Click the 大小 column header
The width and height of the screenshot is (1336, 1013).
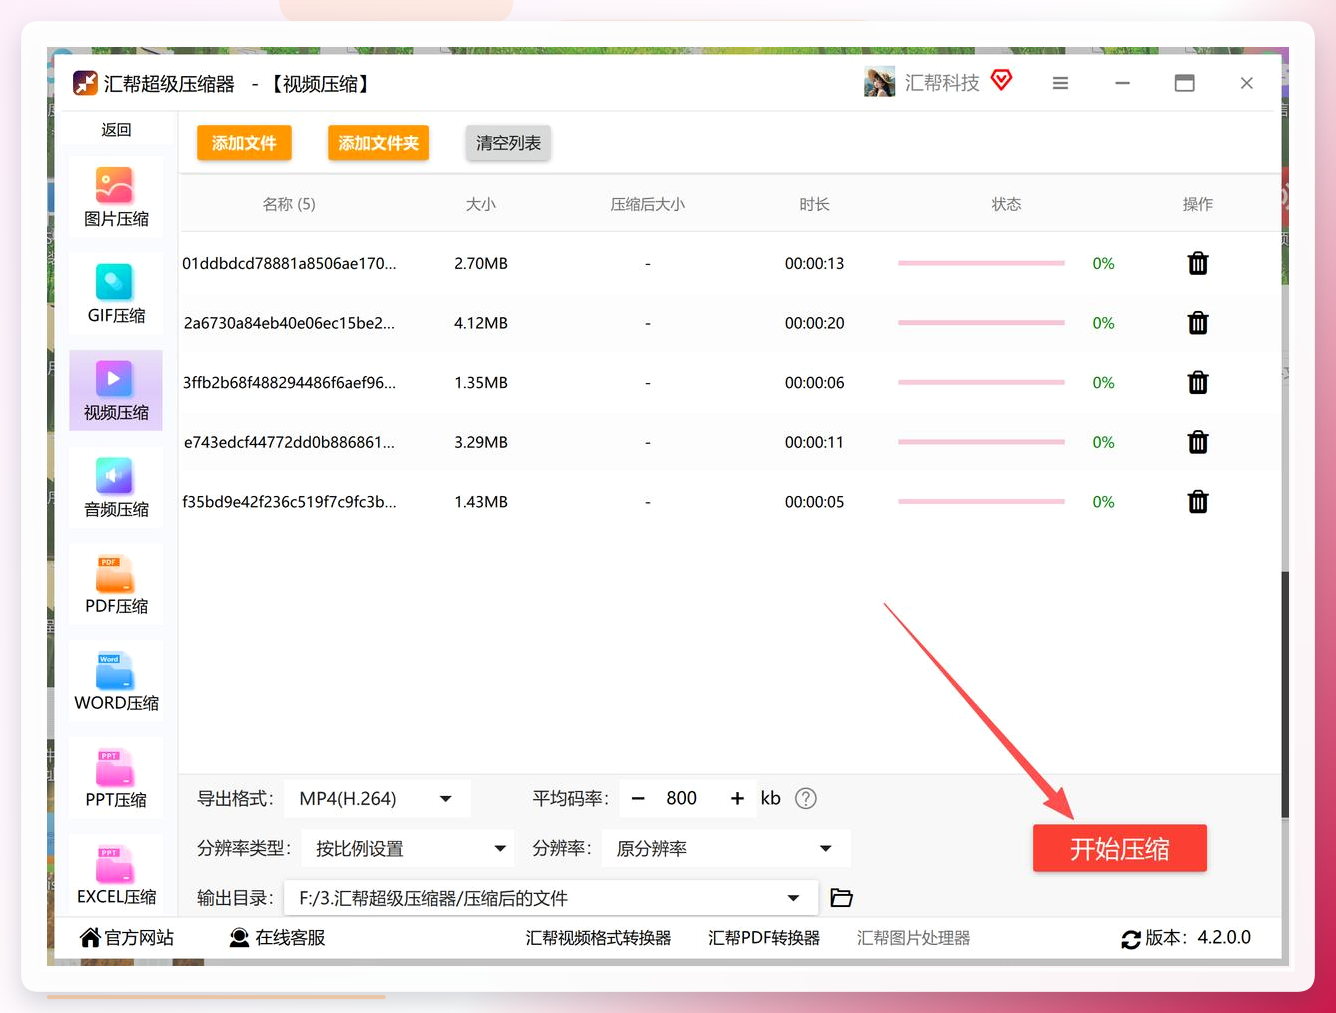481,204
